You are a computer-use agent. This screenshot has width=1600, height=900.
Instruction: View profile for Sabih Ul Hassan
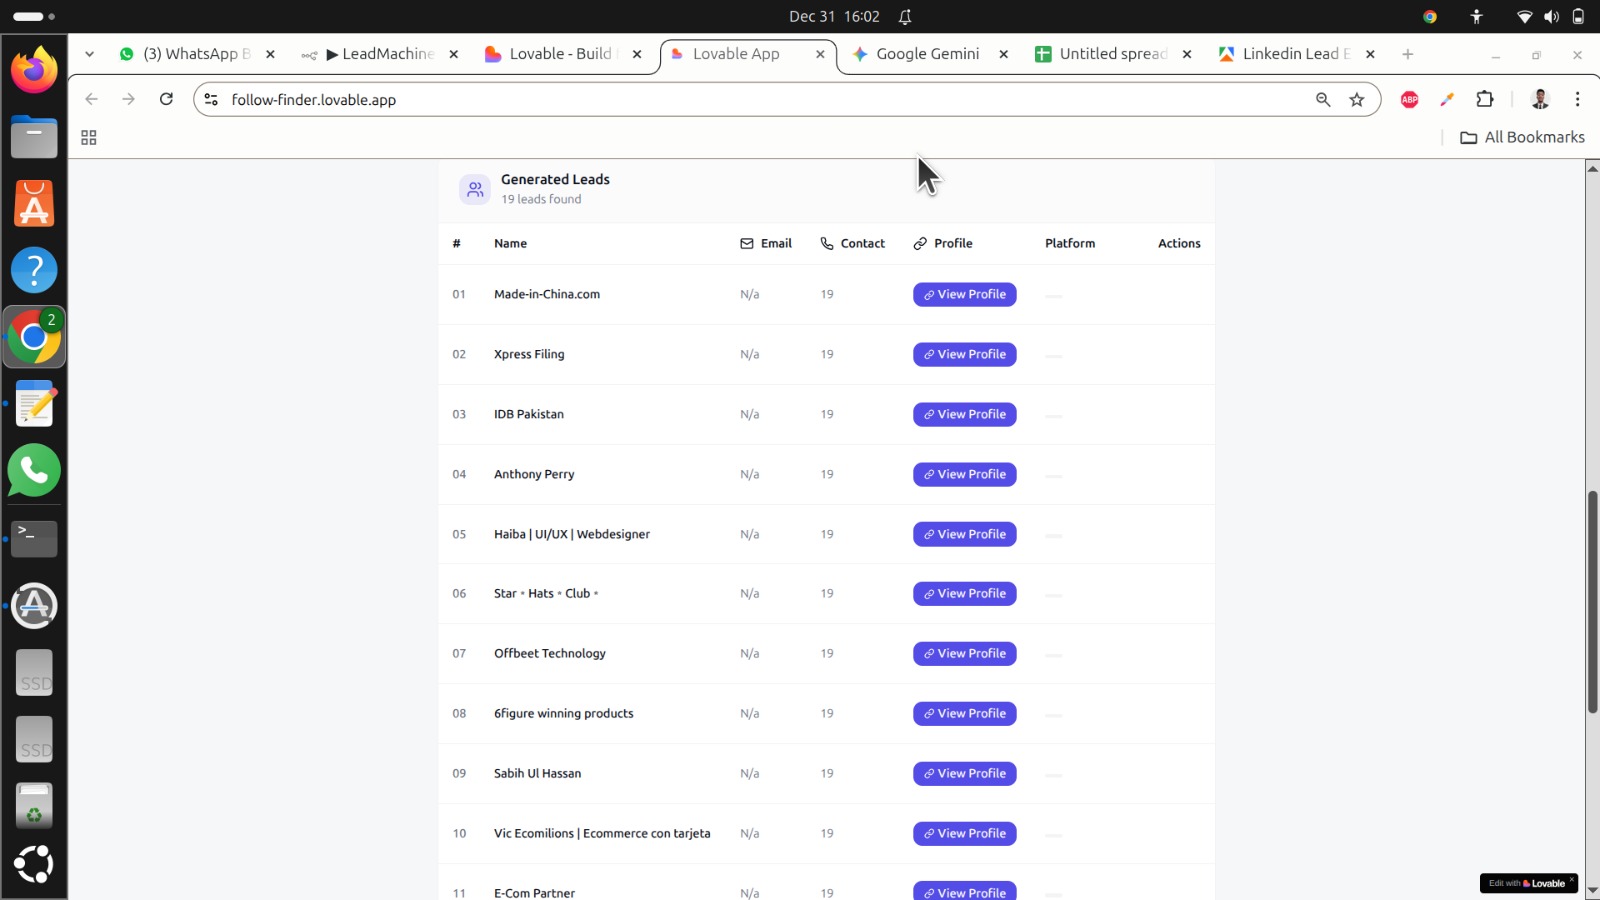pyautogui.click(x=964, y=773)
